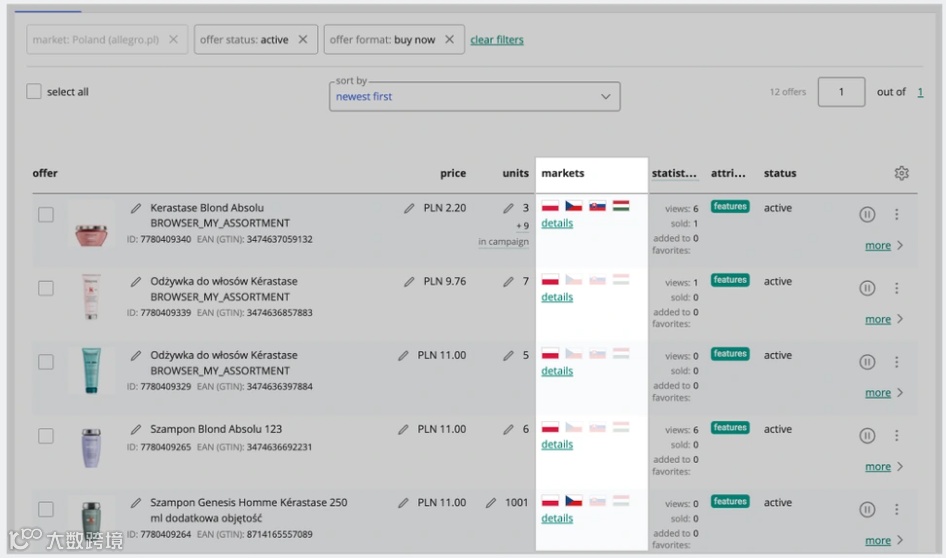946x558 pixels.
Task: Pause the Szampon Genesis Homme offer
Action: (x=867, y=510)
